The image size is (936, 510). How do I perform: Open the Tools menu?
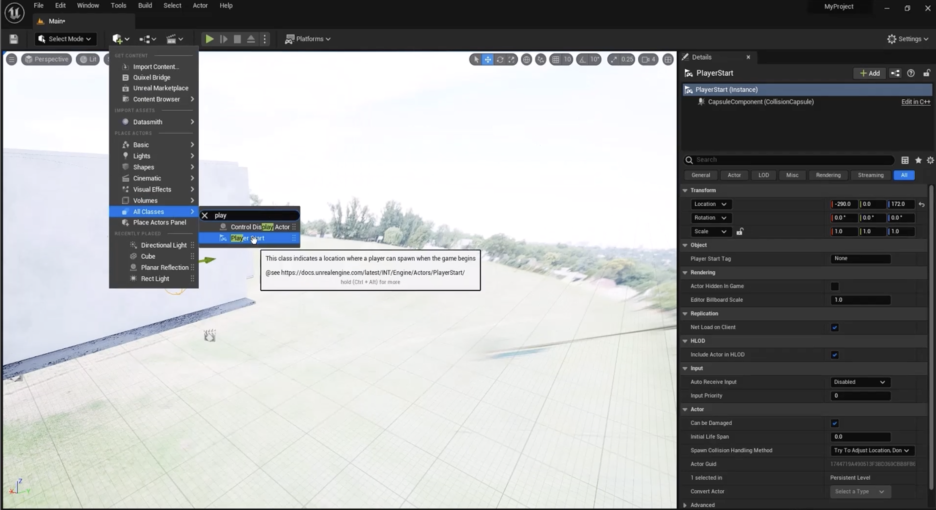click(x=118, y=5)
